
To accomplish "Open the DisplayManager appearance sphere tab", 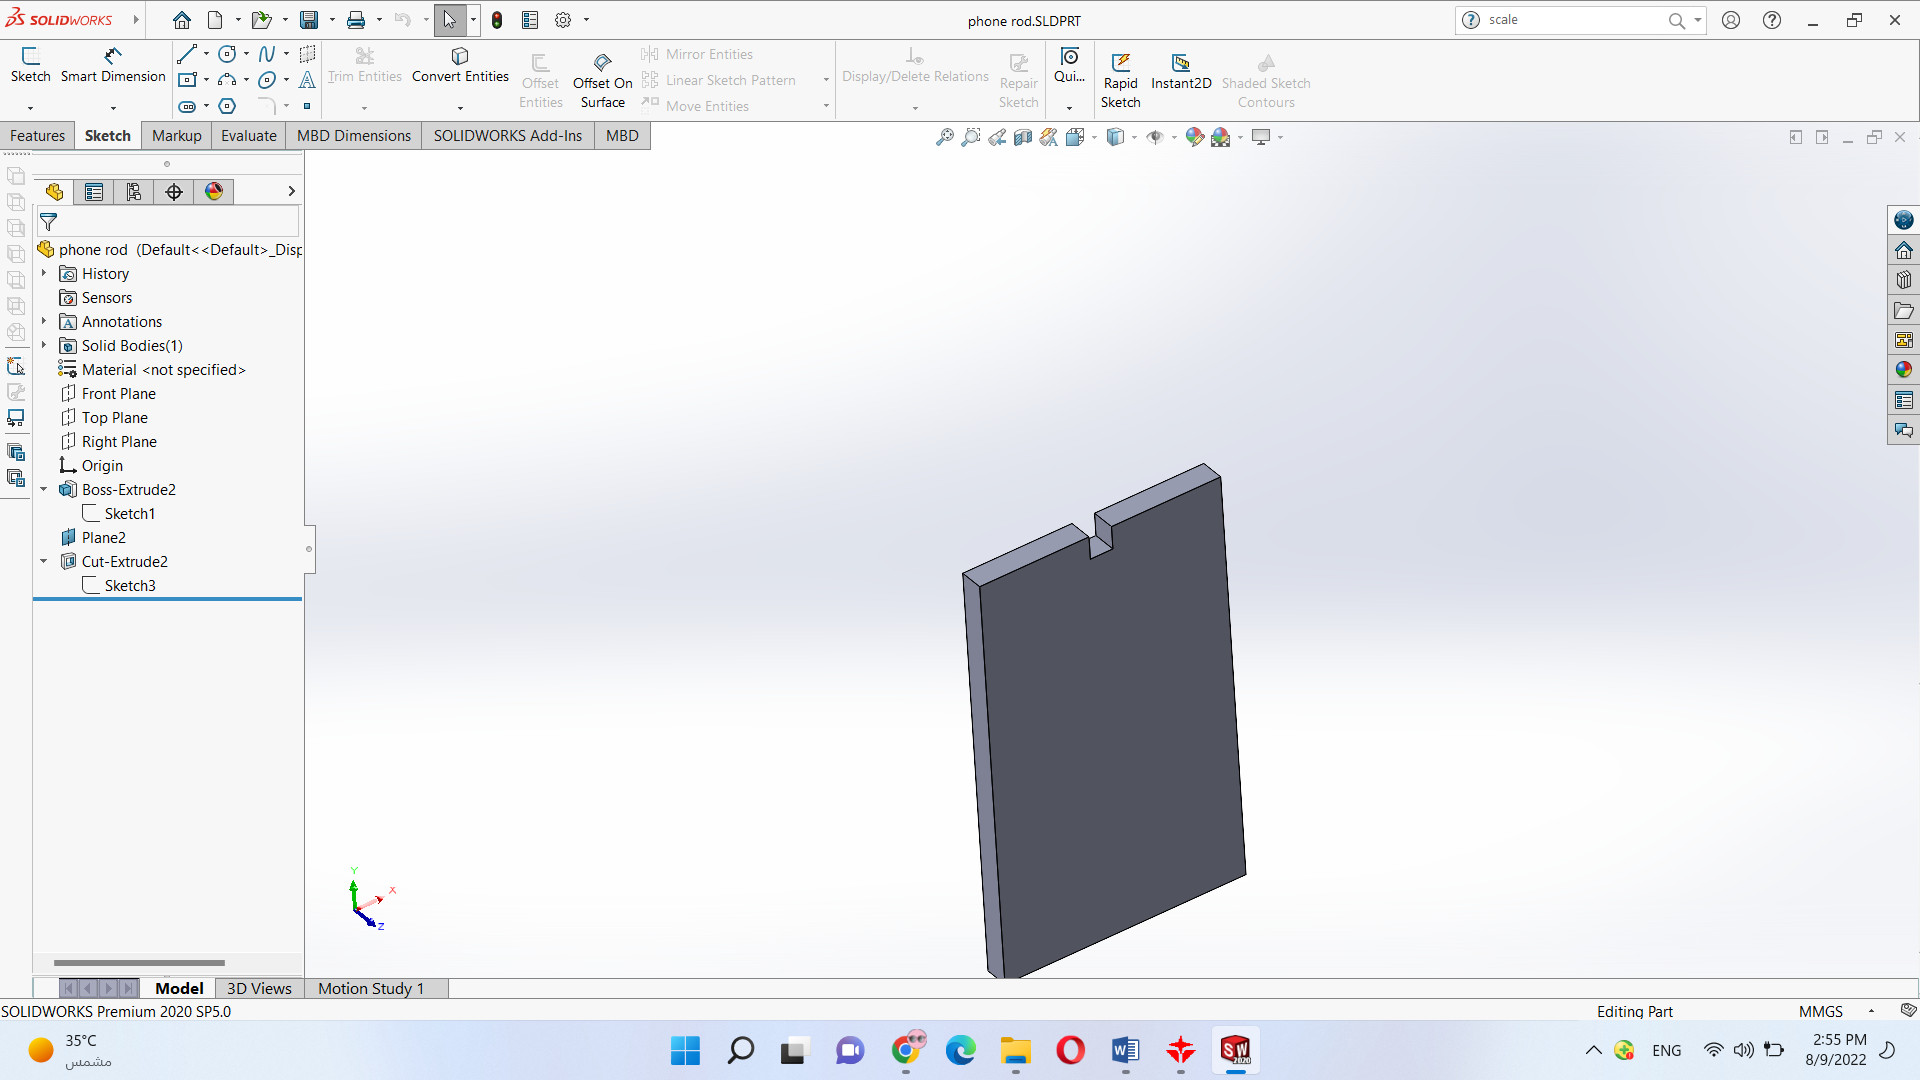I will click(x=214, y=191).
